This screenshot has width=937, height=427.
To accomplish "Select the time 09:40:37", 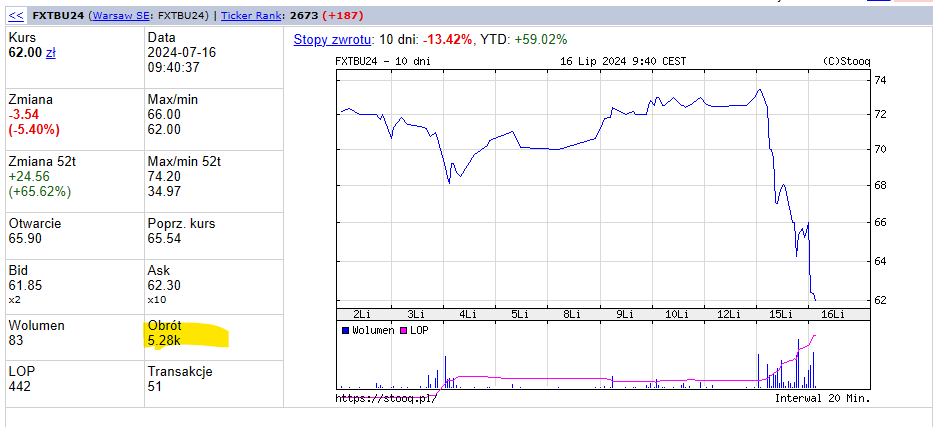I will (173, 67).
